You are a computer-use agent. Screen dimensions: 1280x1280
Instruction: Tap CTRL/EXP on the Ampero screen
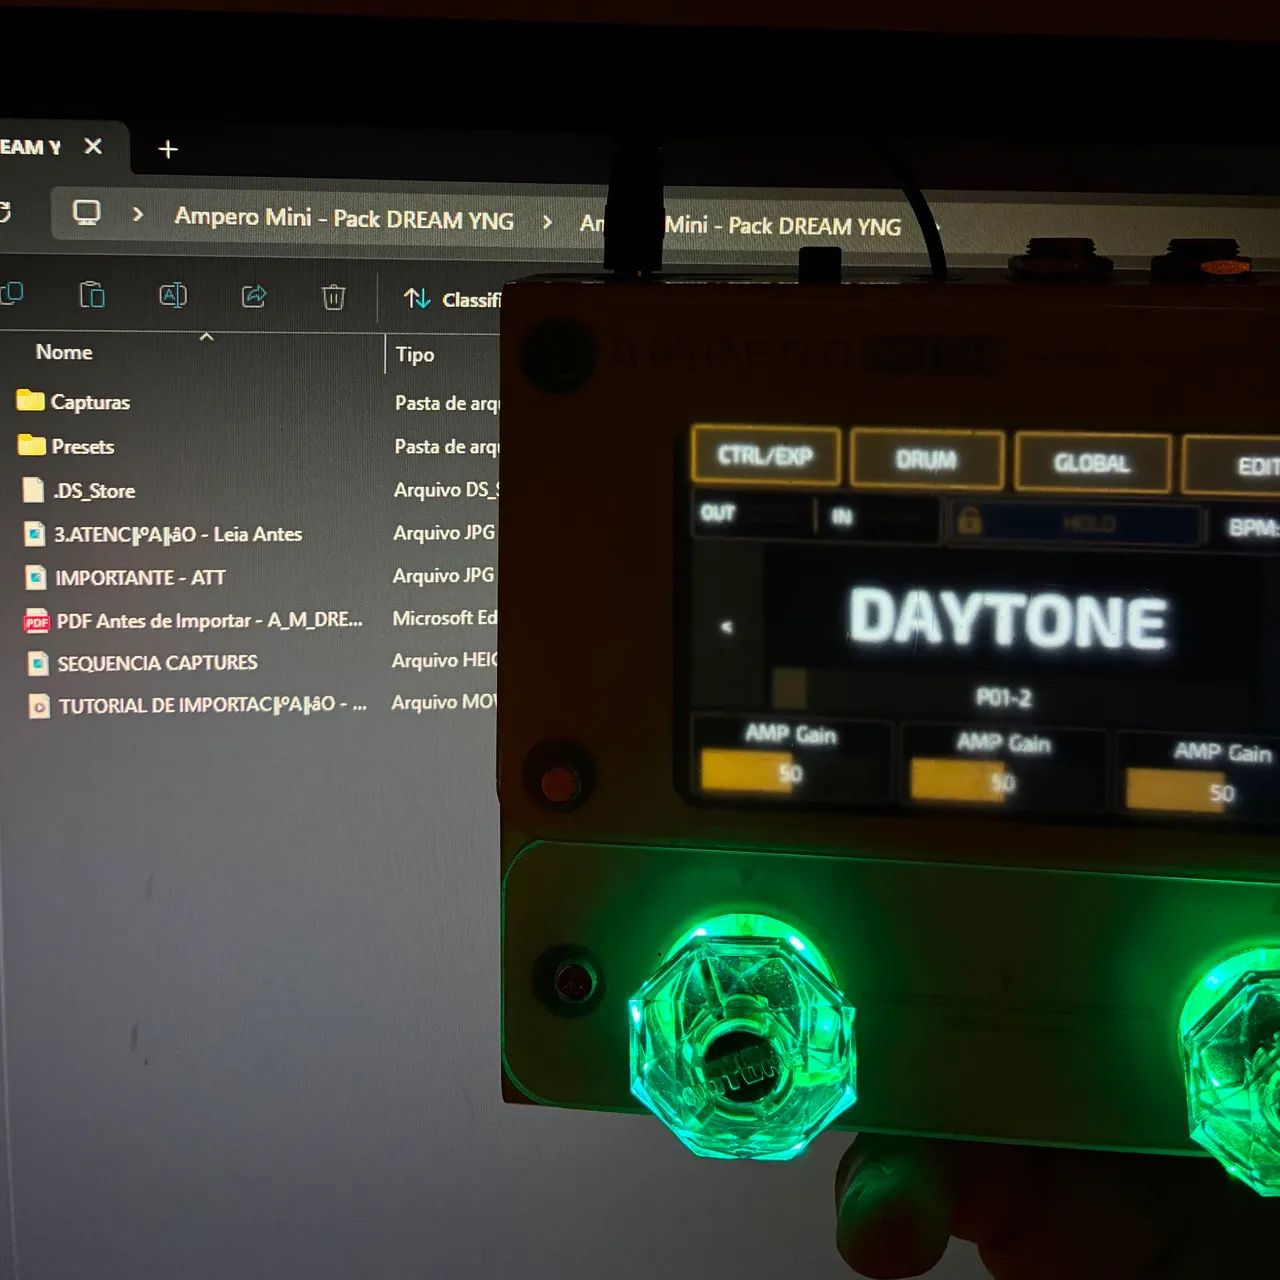click(766, 456)
